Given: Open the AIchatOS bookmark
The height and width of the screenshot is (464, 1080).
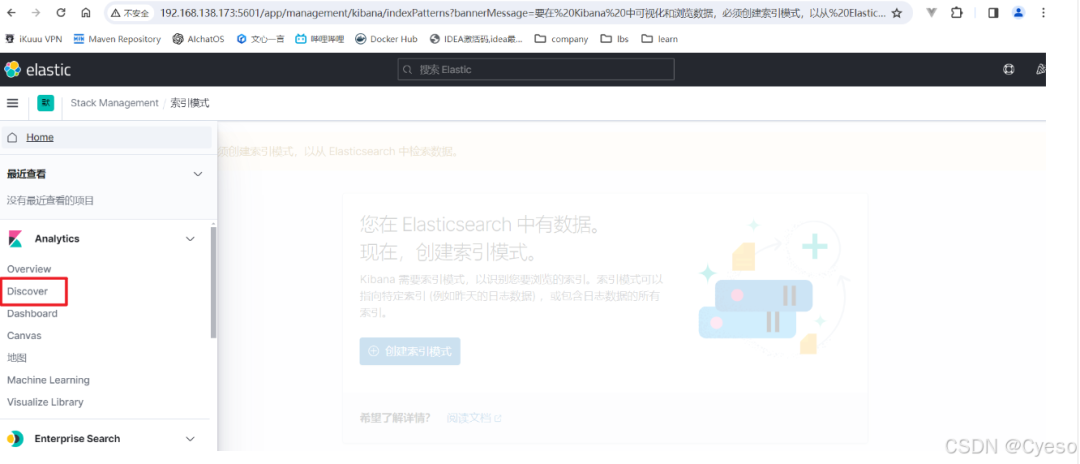Looking at the screenshot, I should coord(198,39).
